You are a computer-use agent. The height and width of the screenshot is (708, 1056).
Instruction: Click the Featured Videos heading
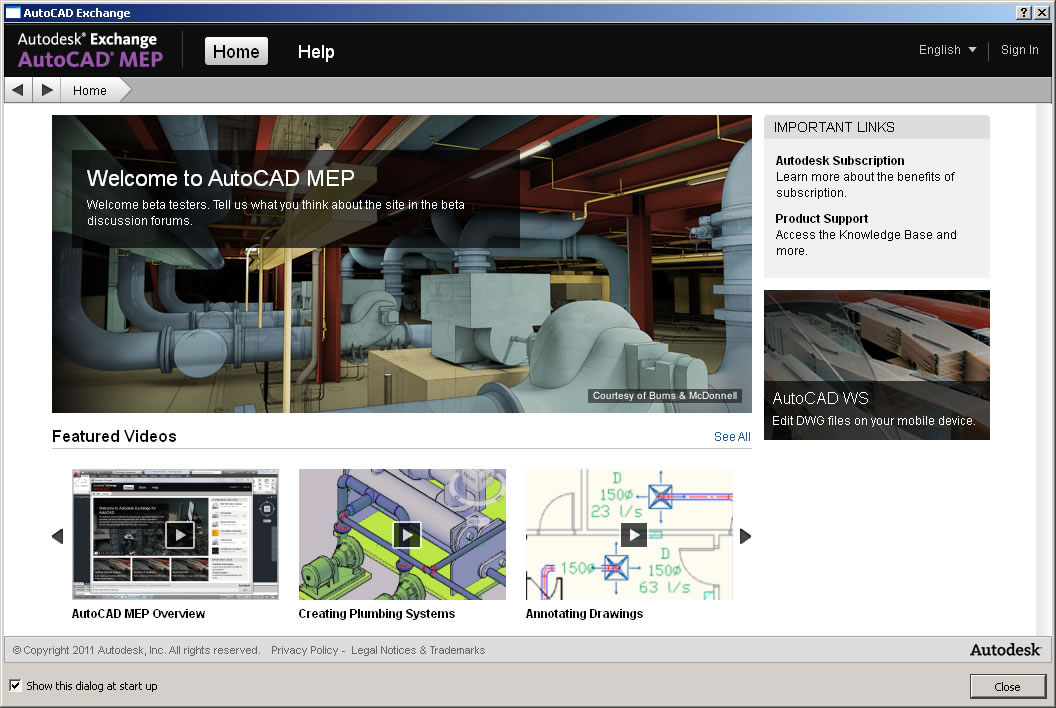coord(114,437)
